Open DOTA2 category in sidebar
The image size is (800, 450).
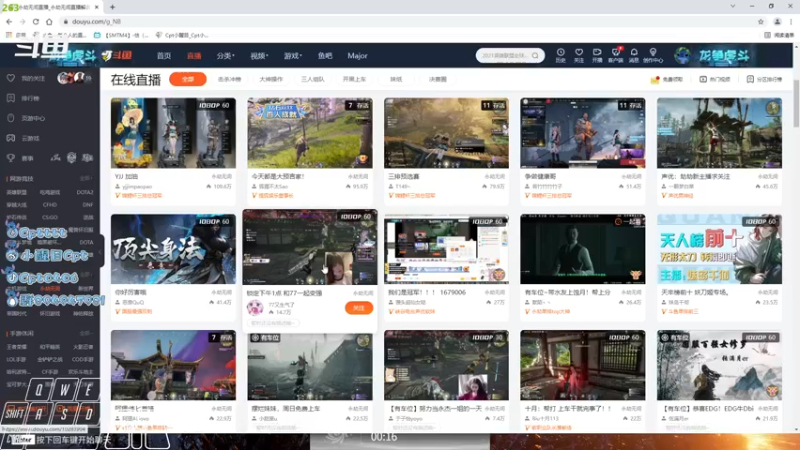point(85,192)
